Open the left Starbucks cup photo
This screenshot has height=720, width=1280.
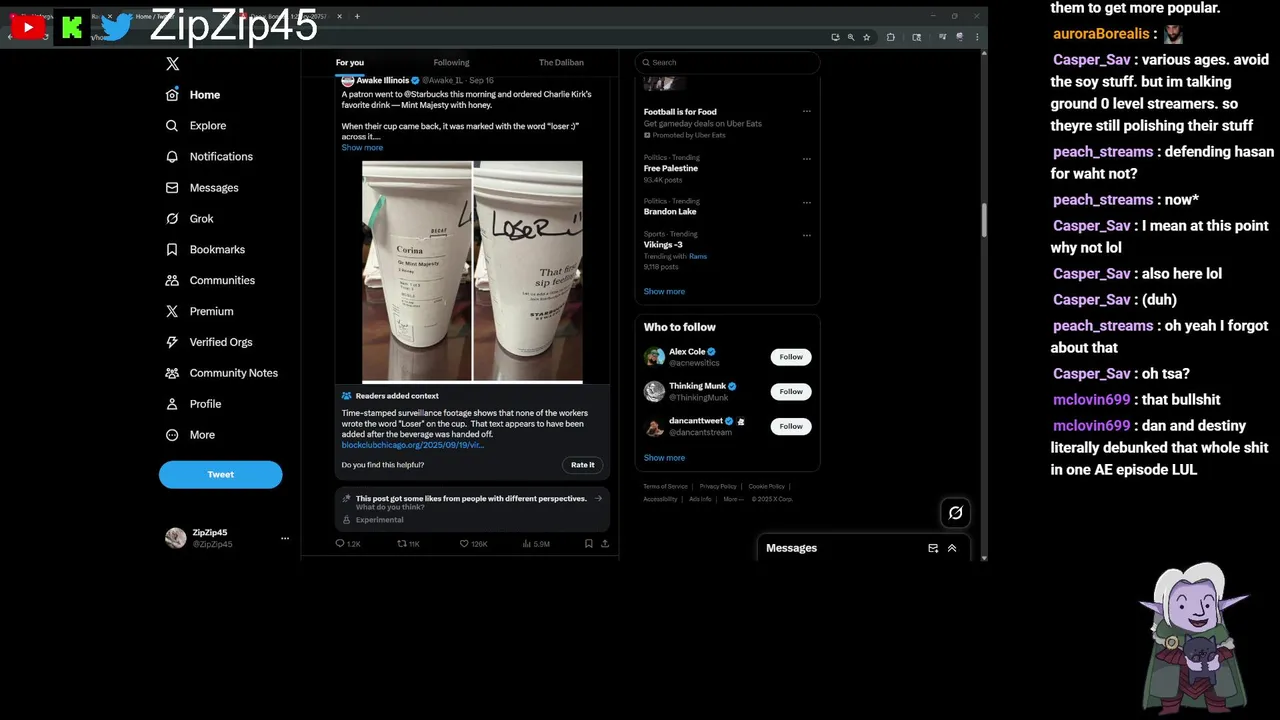(417, 271)
